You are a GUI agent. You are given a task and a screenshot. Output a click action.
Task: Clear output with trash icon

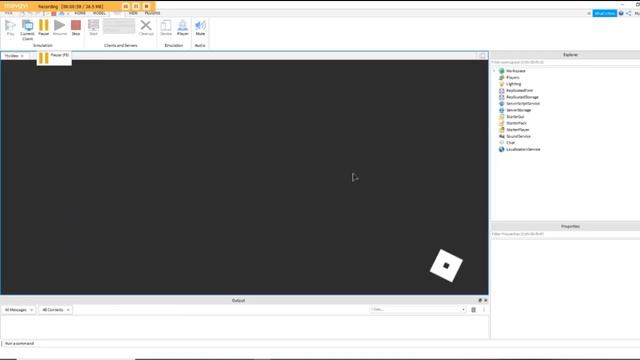point(473,310)
